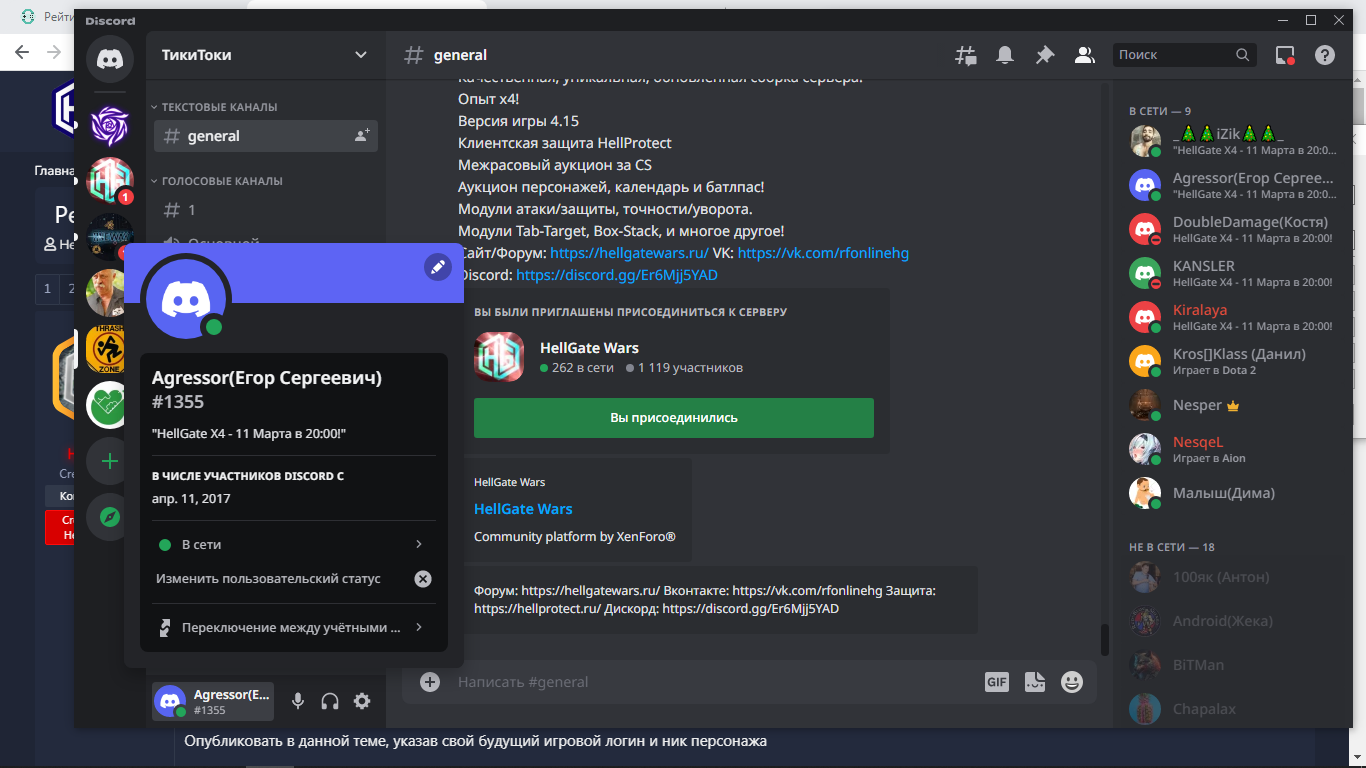The height and width of the screenshot is (768, 1366).
Task: Open HellGate Wars blue embed title
Action: 523,509
